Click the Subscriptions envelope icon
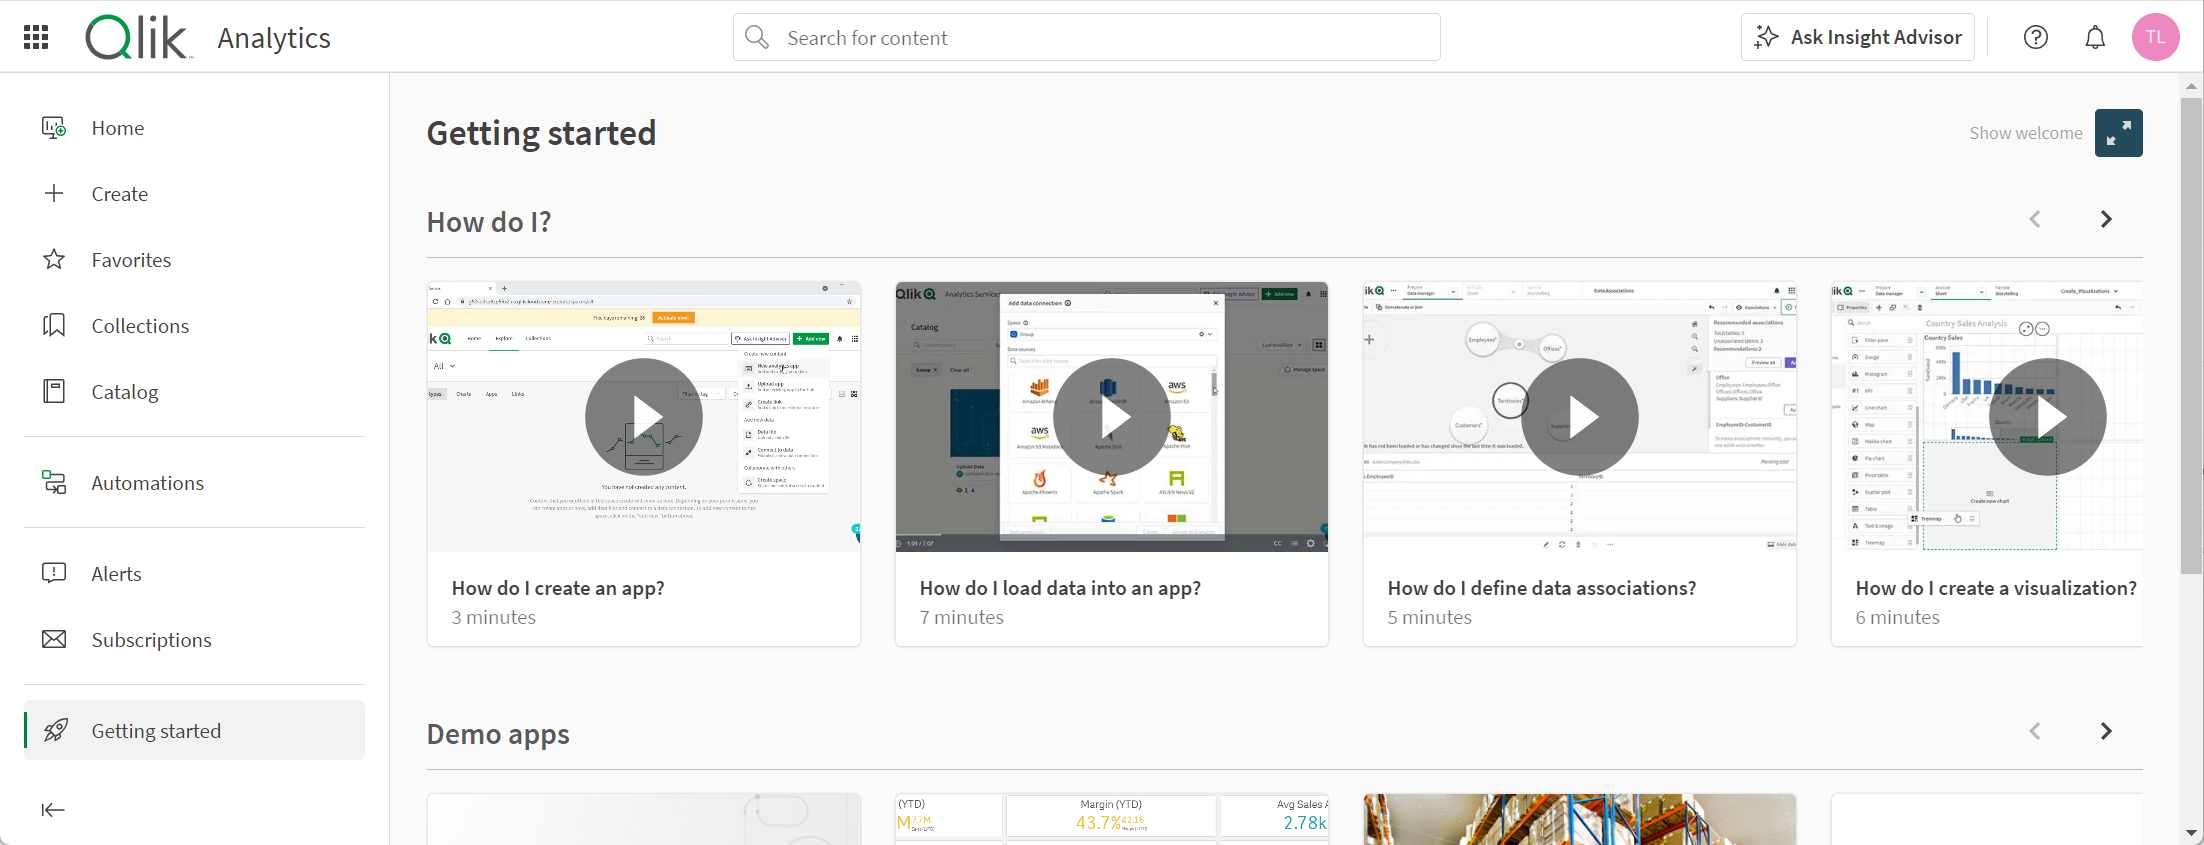 click(x=54, y=639)
